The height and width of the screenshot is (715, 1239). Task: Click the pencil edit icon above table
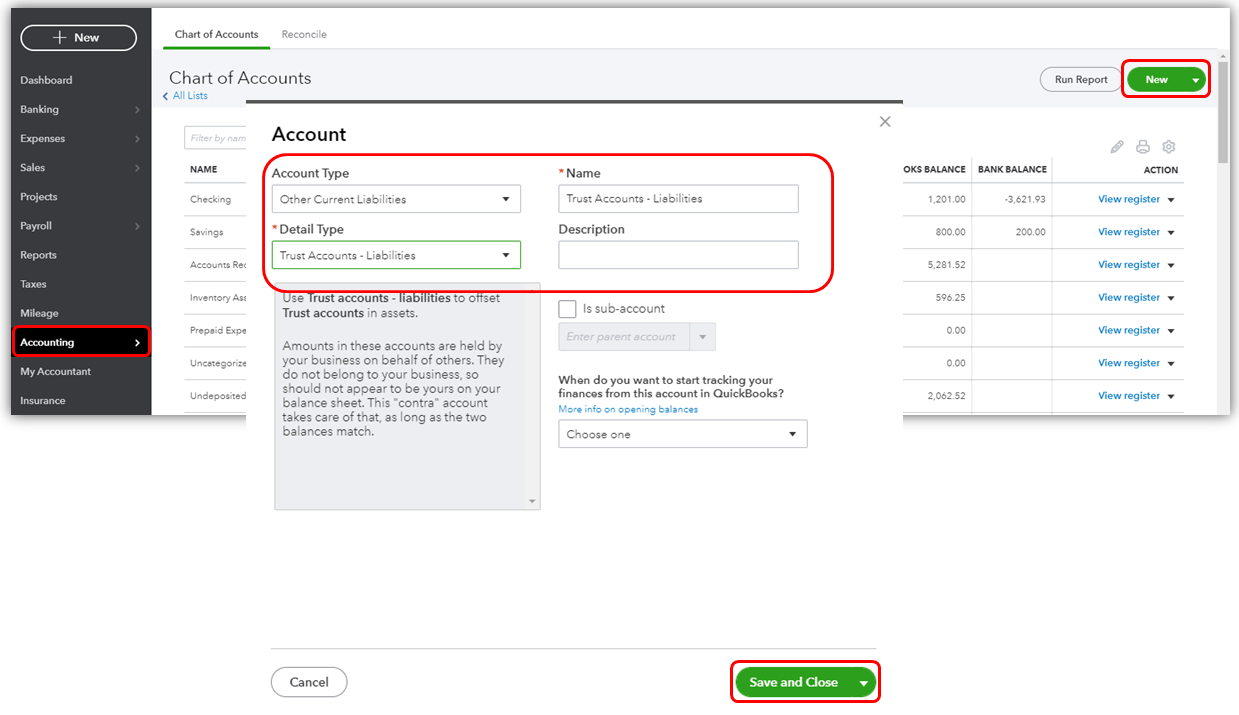coord(1117,147)
